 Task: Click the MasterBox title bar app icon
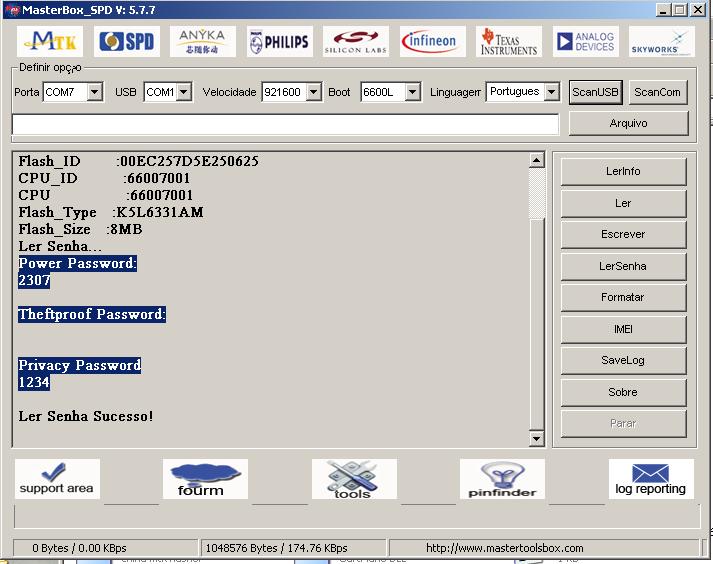[13, 10]
